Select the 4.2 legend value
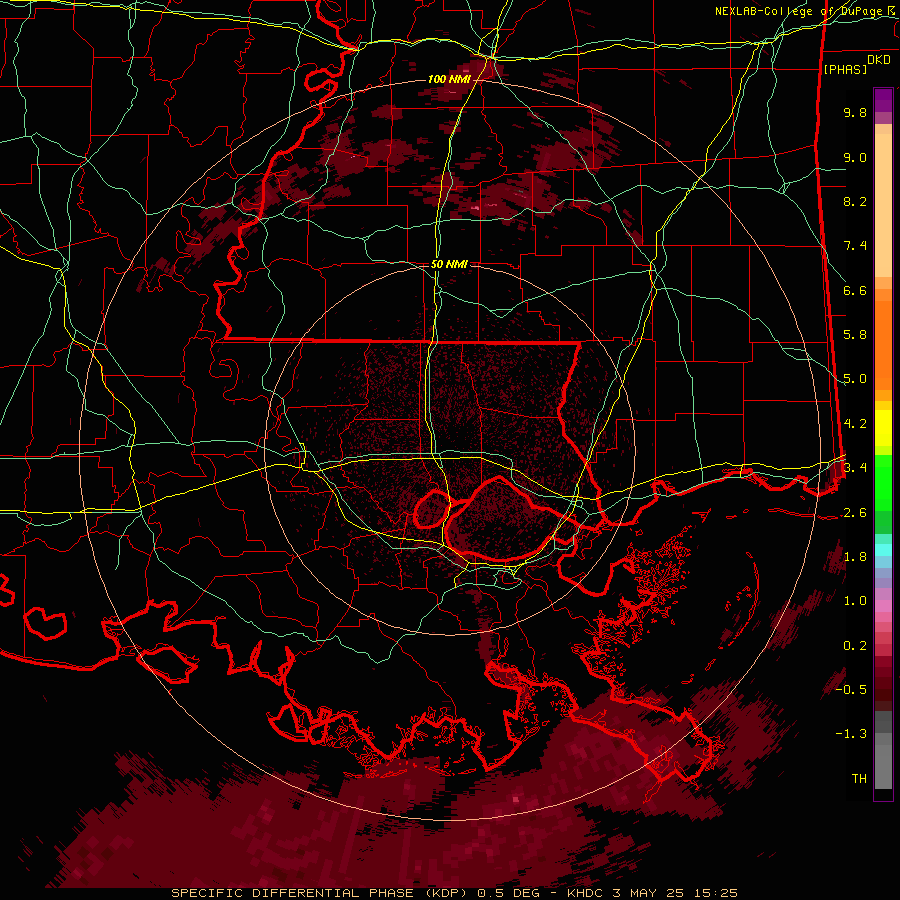The height and width of the screenshot is (900, 900). tap(855, 424)
